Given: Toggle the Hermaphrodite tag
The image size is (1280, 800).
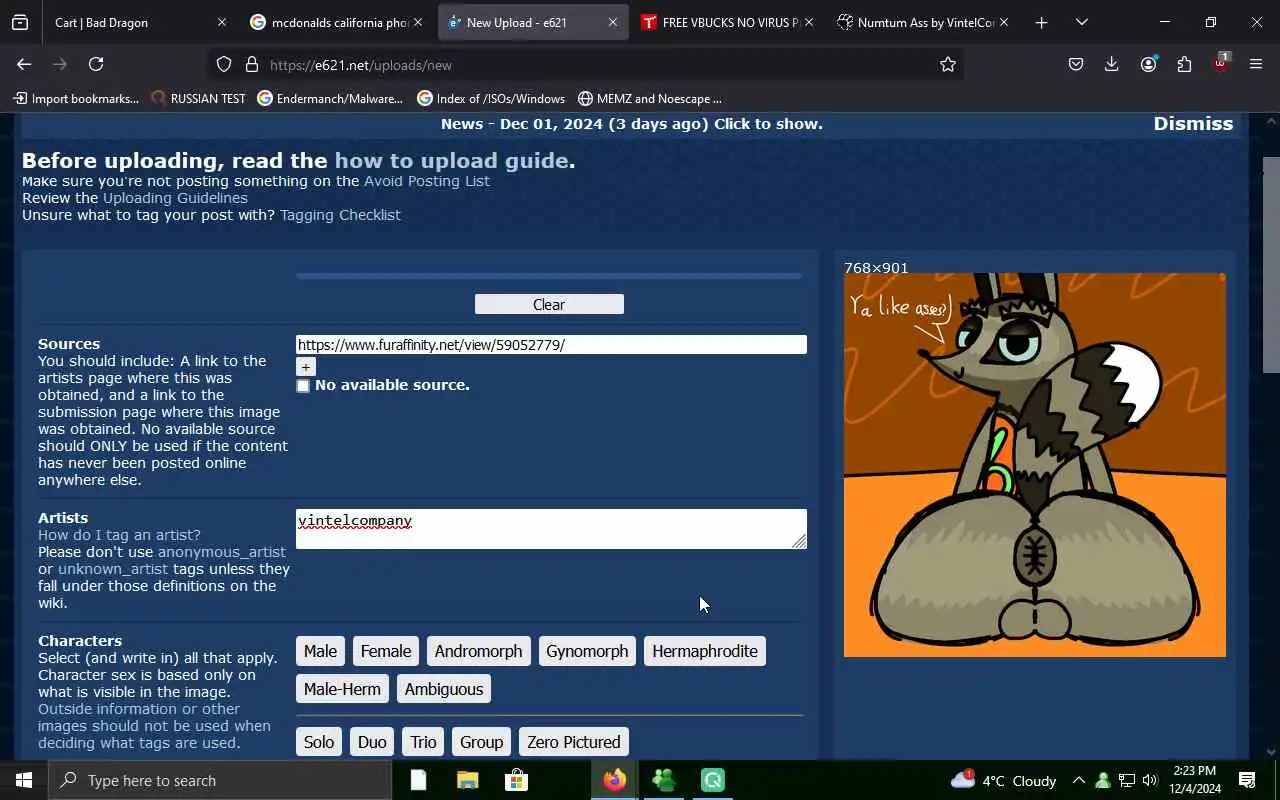Looking at the screenshot, I should pos(705,651).
